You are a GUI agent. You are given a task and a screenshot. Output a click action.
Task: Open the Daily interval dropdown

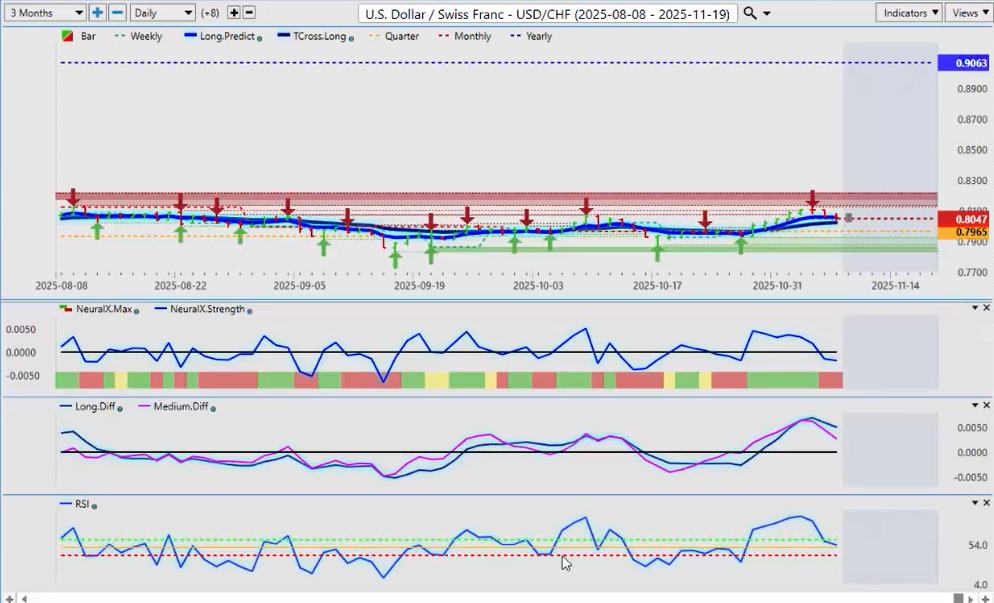[x=162, y=13]
